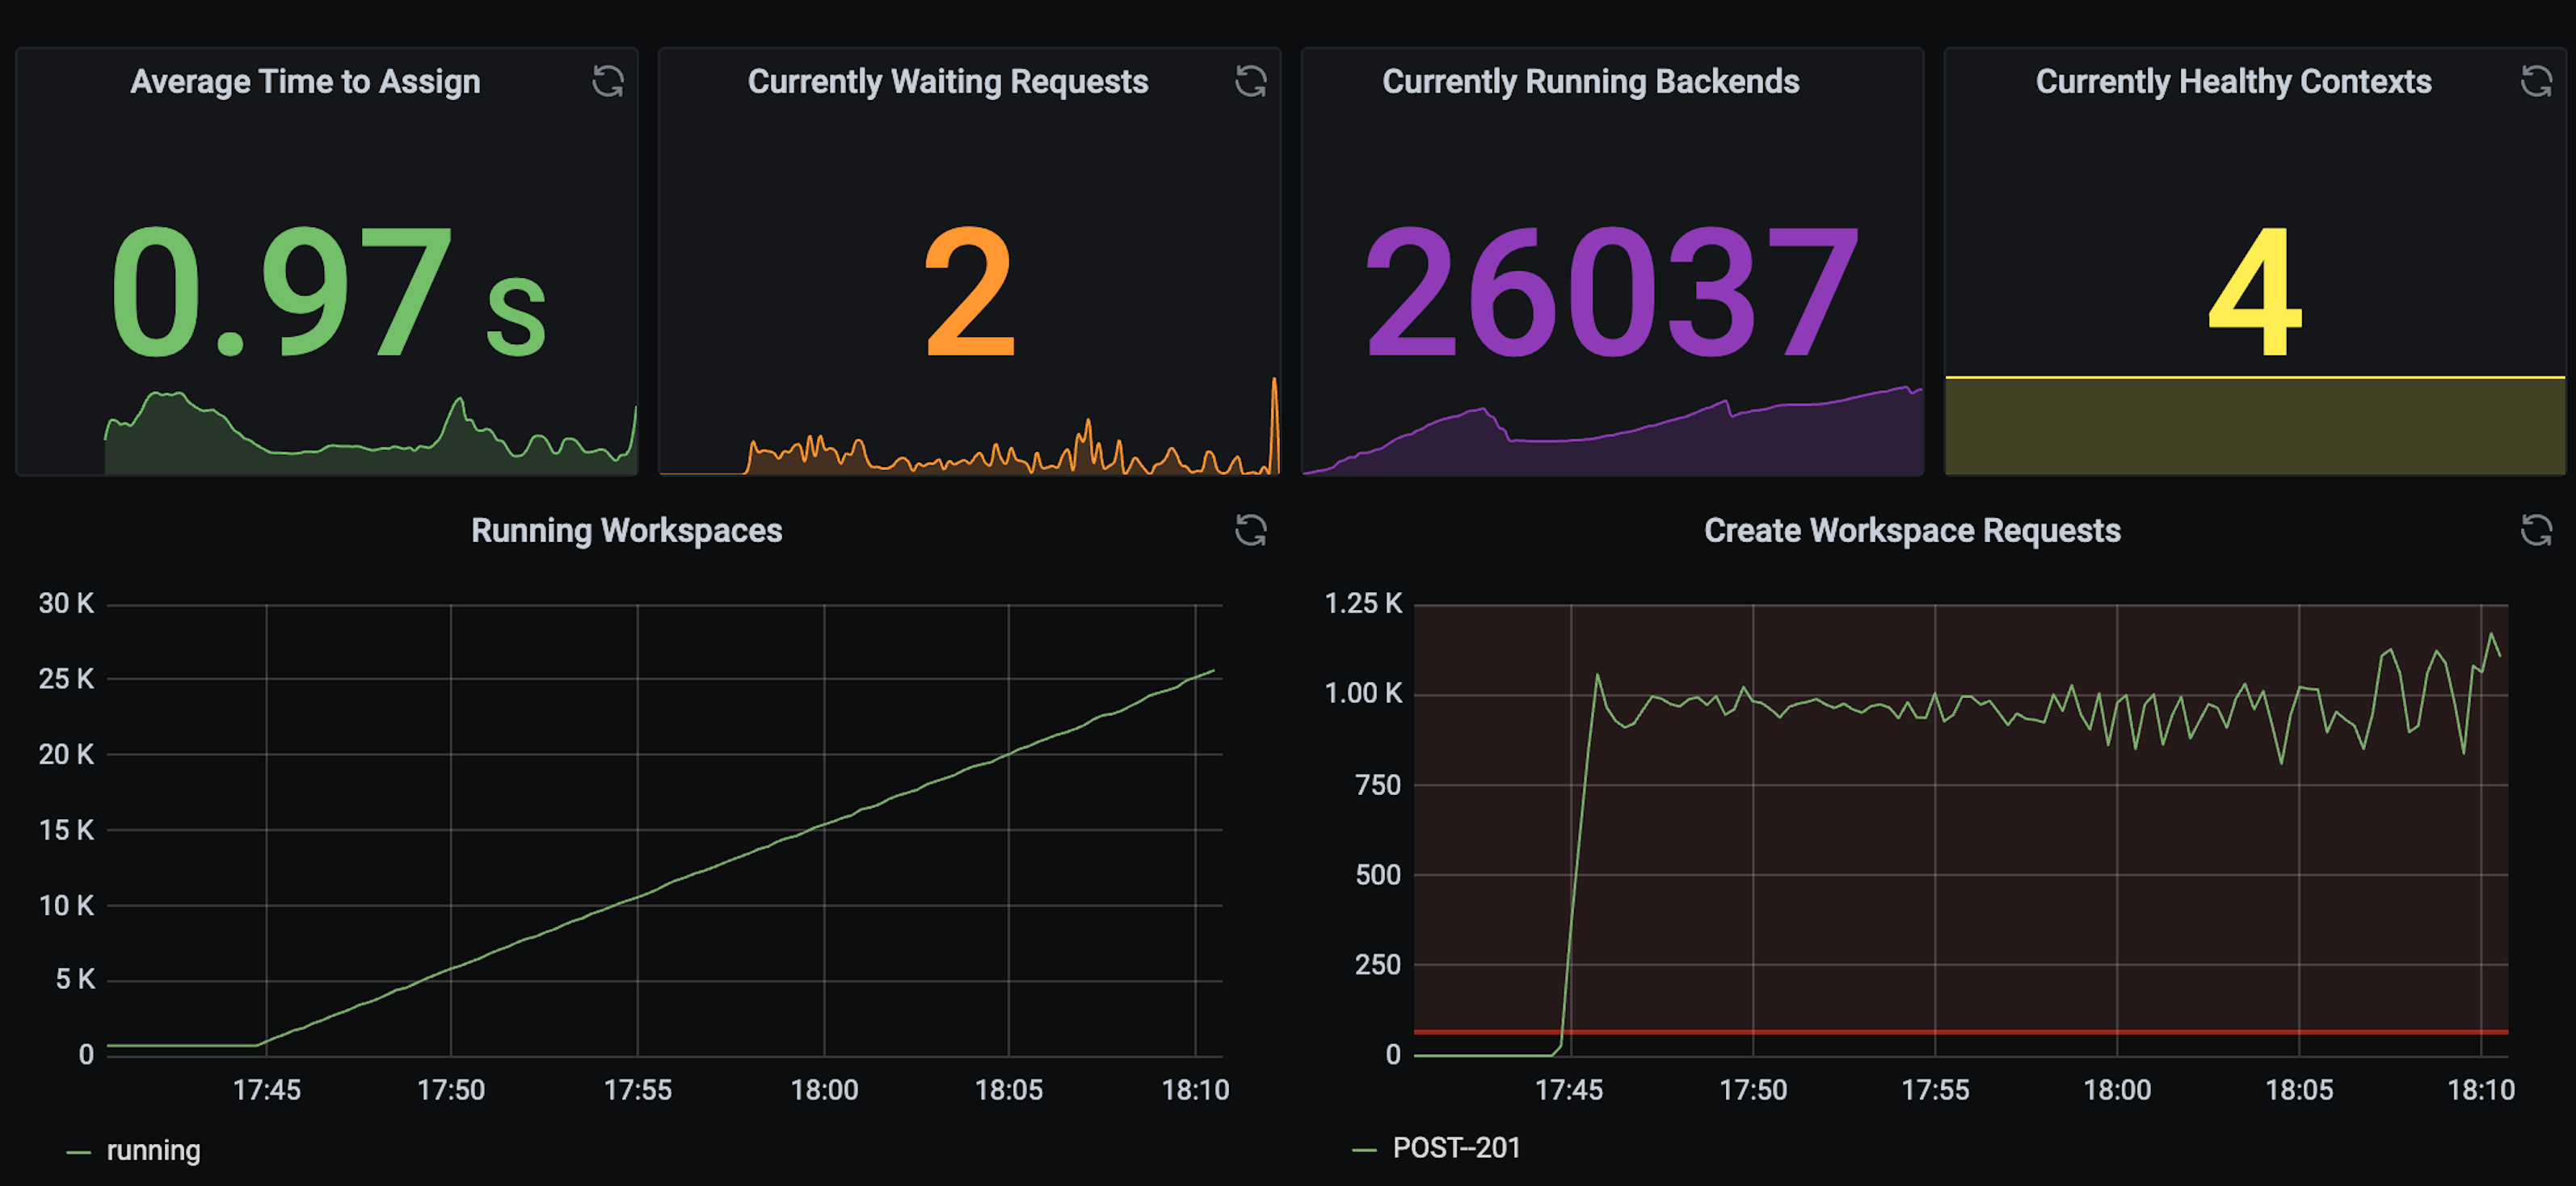Click green color line beside running legend
Viewport: 2576px width, 1186px height.
pos(78,1152)
